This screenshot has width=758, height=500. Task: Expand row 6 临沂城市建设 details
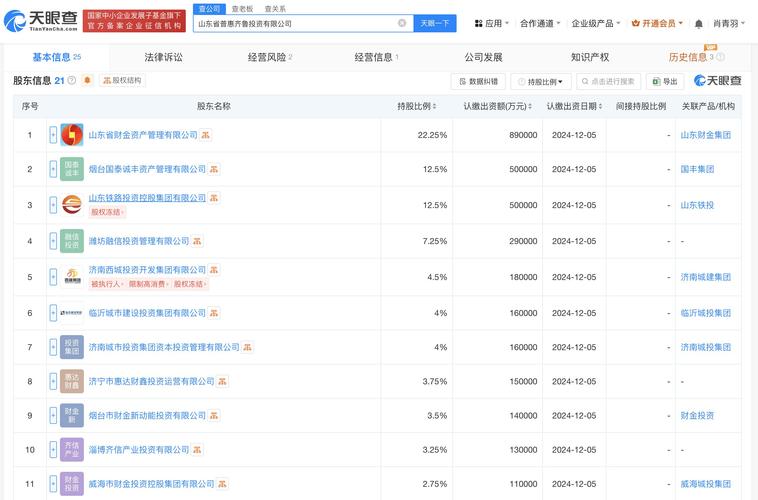53,313
